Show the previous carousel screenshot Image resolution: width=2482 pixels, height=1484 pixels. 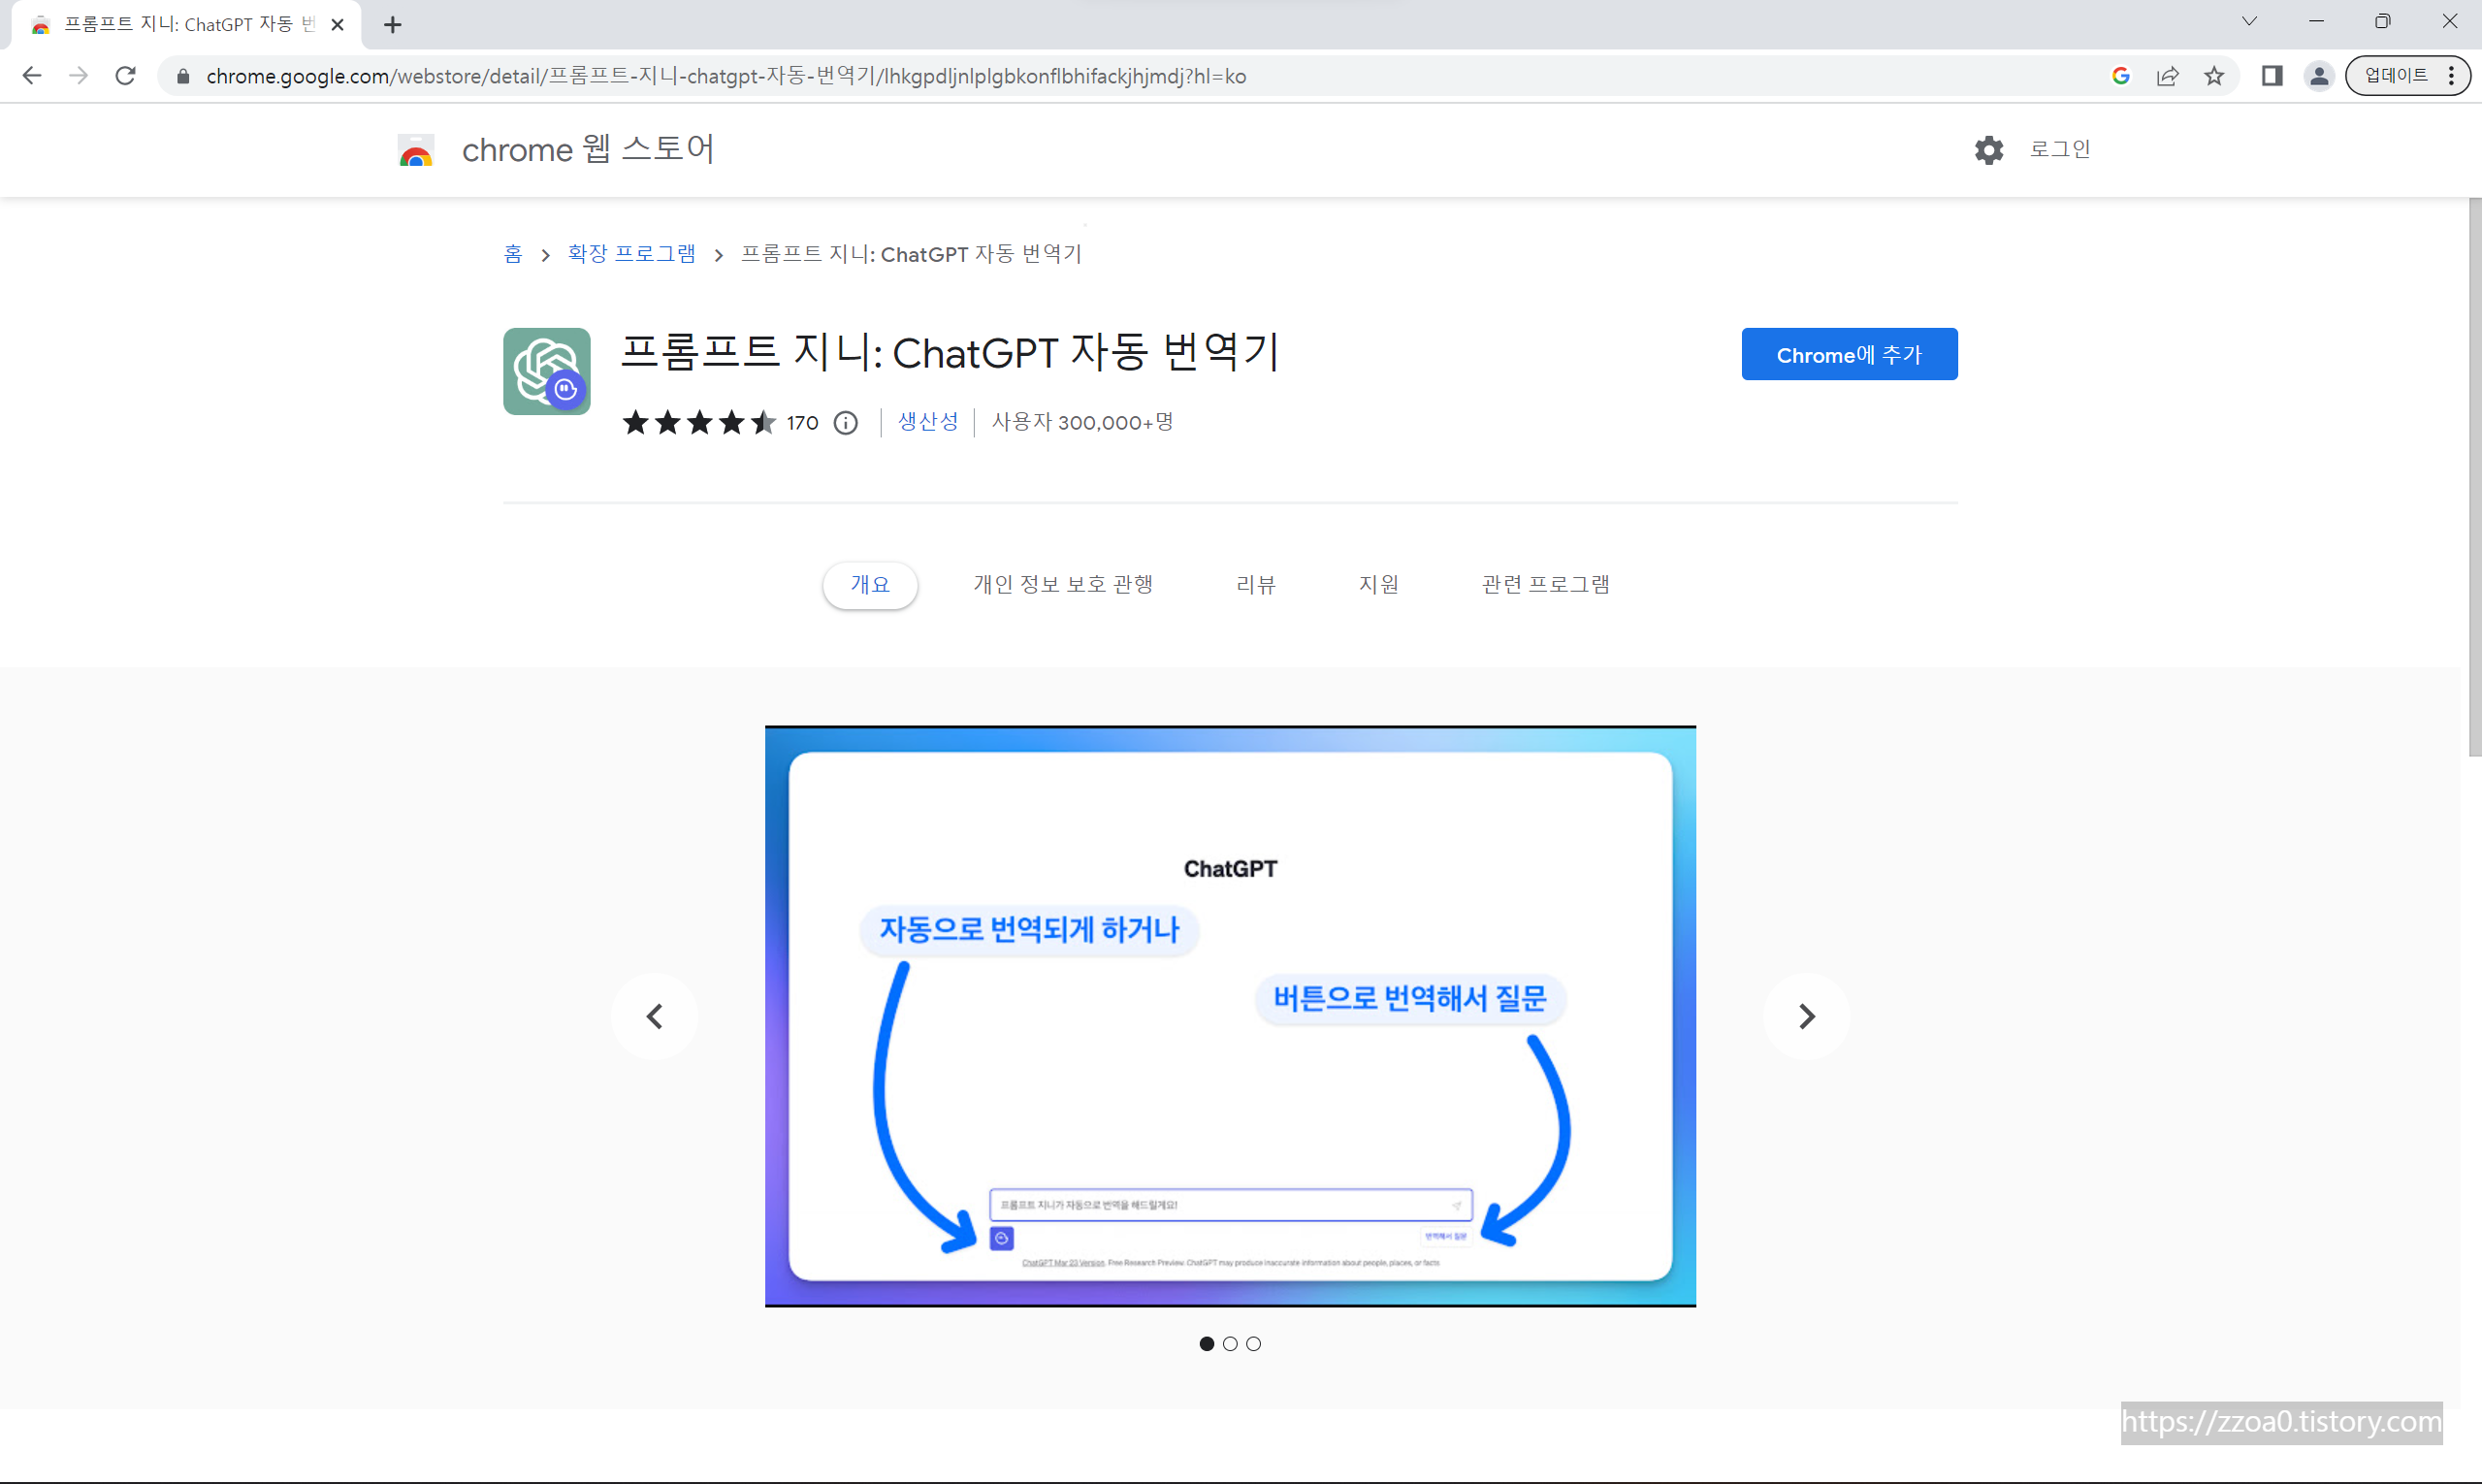[x=655, y=1016]
